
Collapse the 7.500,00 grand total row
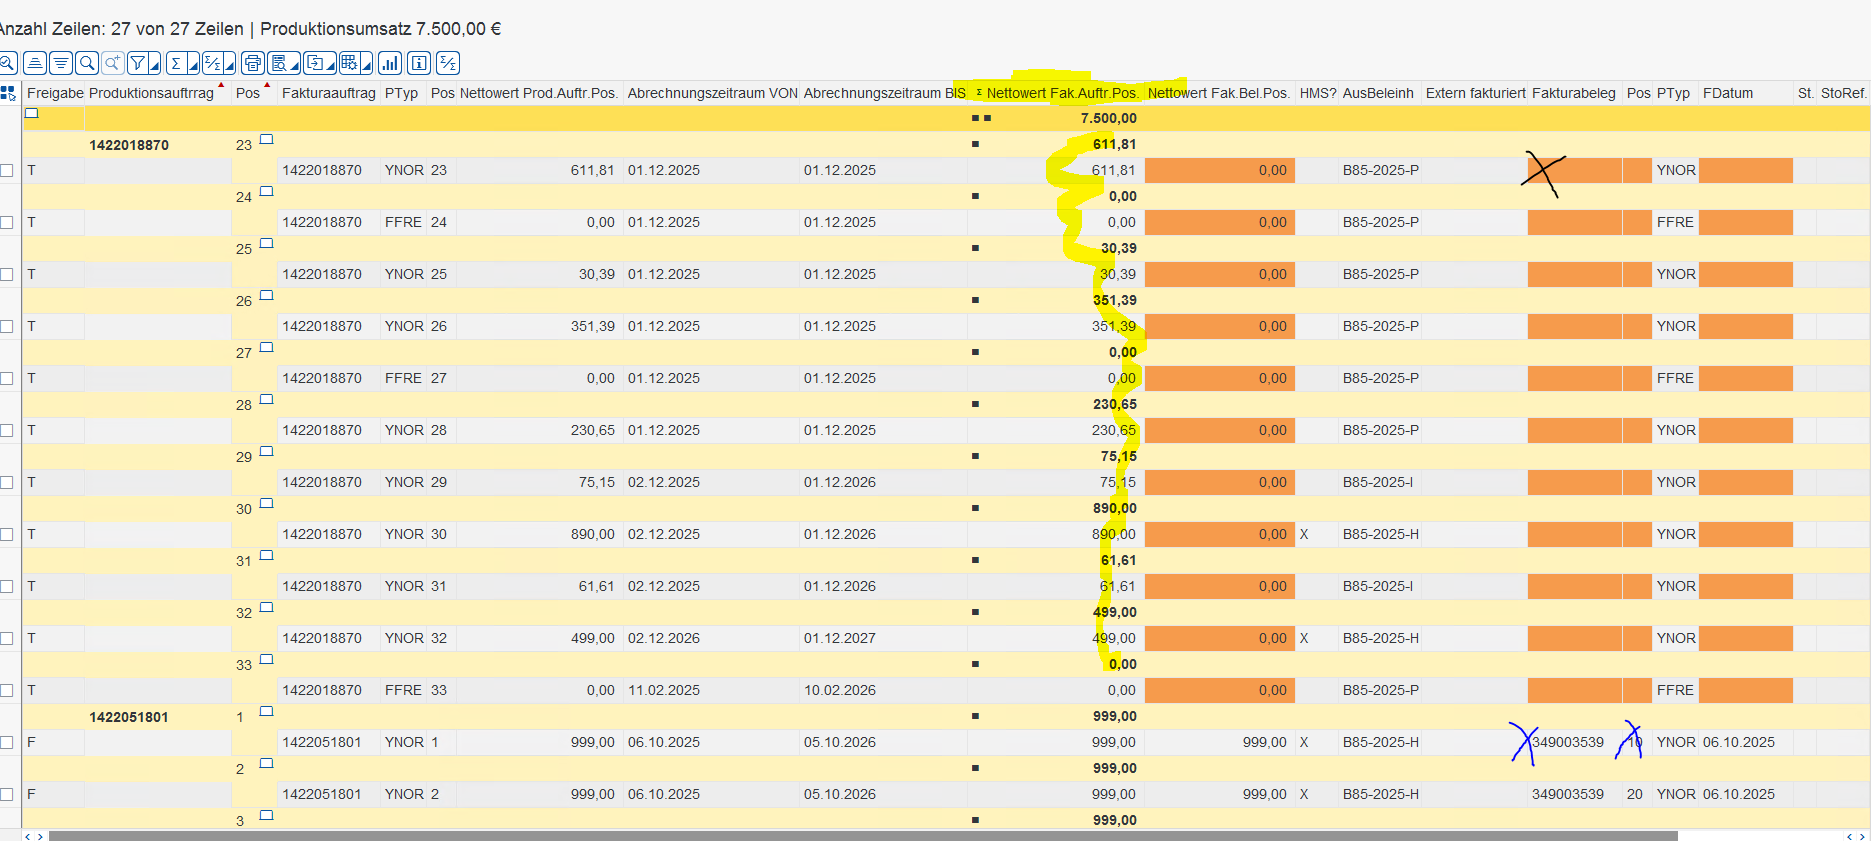(x=32, y=113)
